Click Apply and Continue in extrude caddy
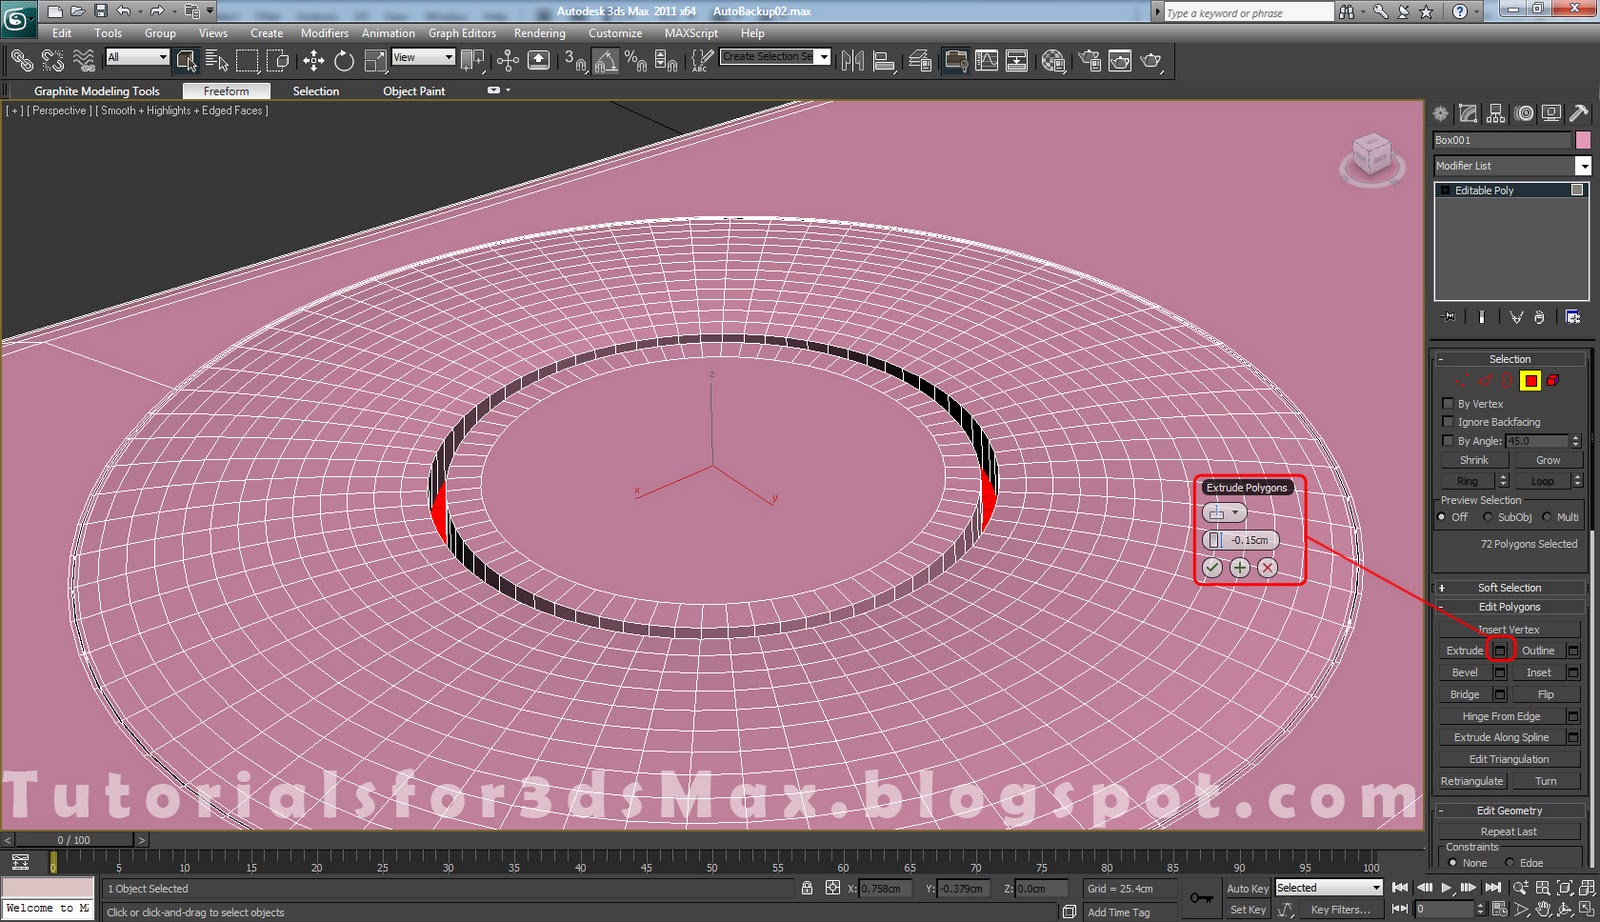This screenshot has width=1600, height=922. coord(1240,567)
